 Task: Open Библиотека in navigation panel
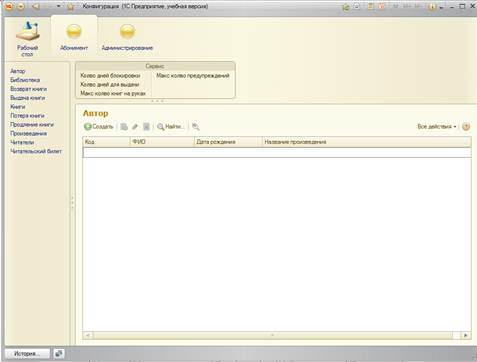pos(25,80)
